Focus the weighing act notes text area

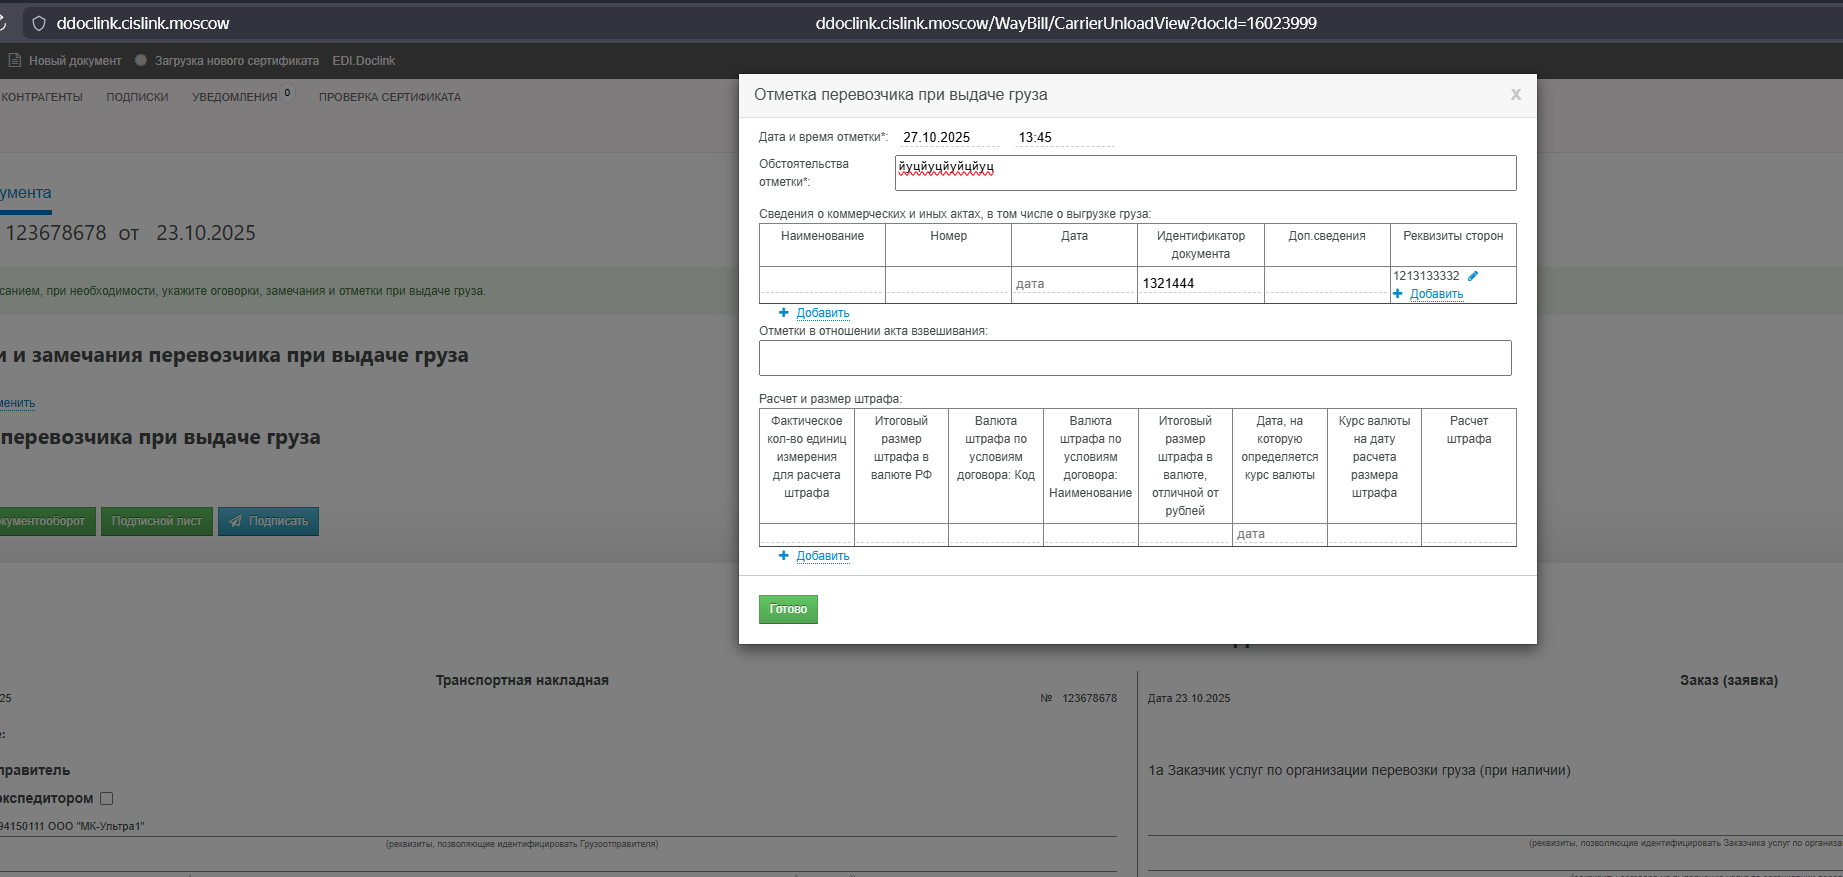point(1135,358)
